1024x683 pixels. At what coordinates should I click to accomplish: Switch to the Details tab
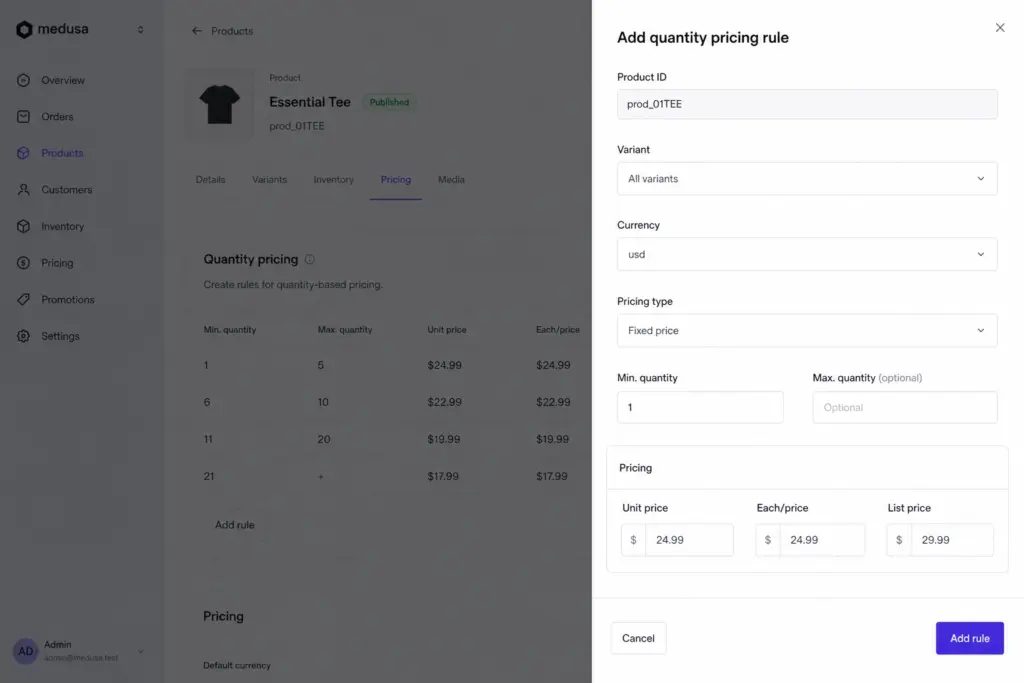tap(210, 180)
